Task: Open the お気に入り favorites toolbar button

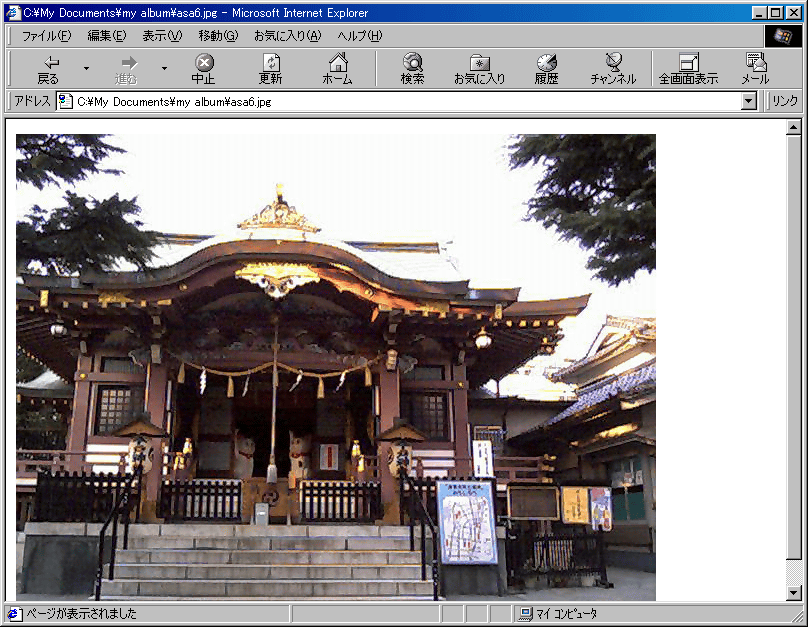Action: (479, 69)
